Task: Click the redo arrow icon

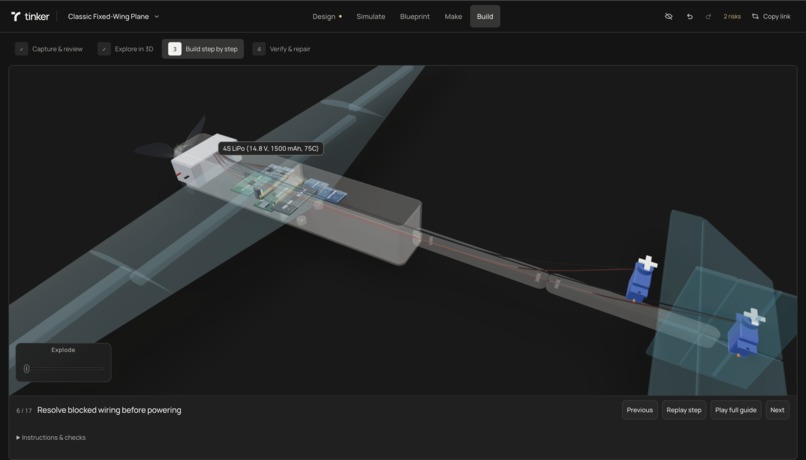Action: [x=708, y=16]
